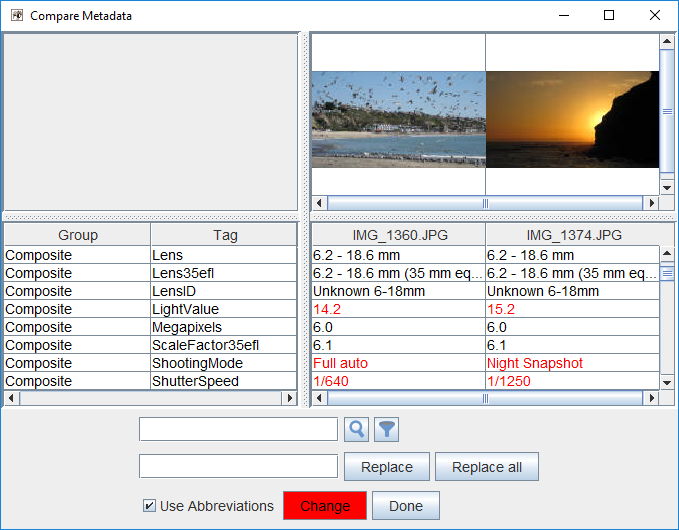Click the Replace all button
This screenshot has height=530, width=679.
point(487,467)
